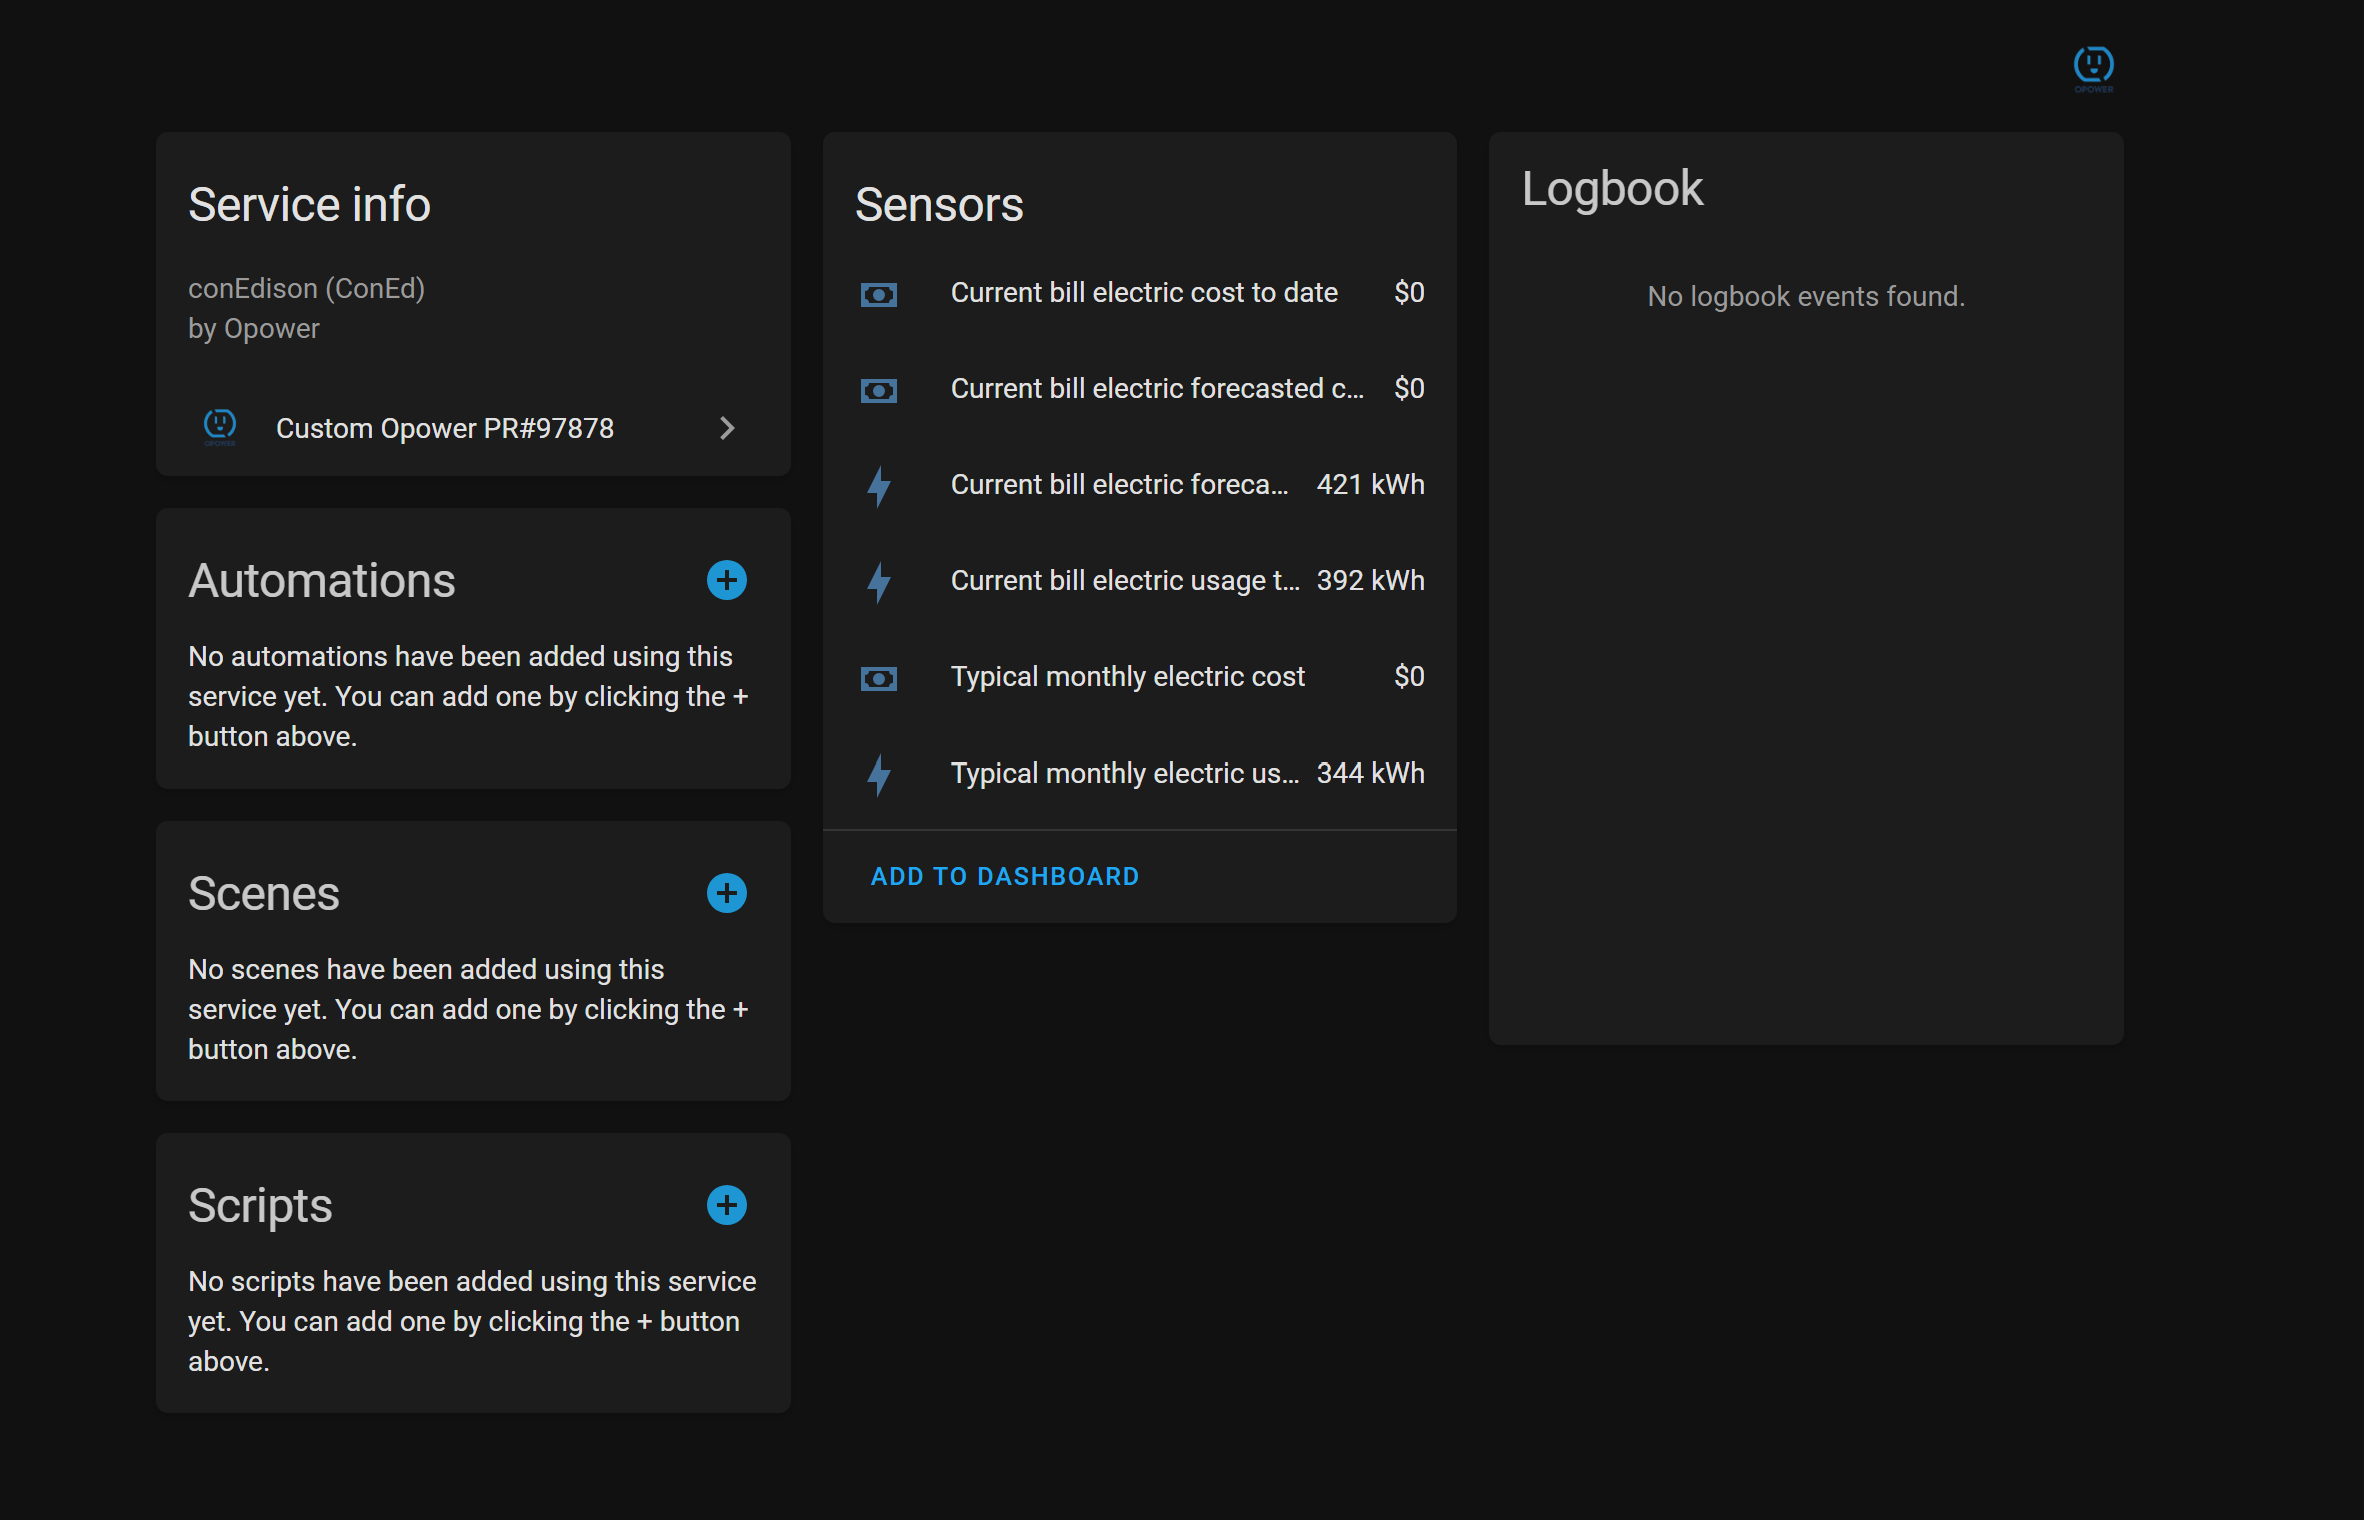This screenshot has width=2364, height=1520.
Task: Click lightning icon beside 344 kWh sensor
Action: coord(878,774)
